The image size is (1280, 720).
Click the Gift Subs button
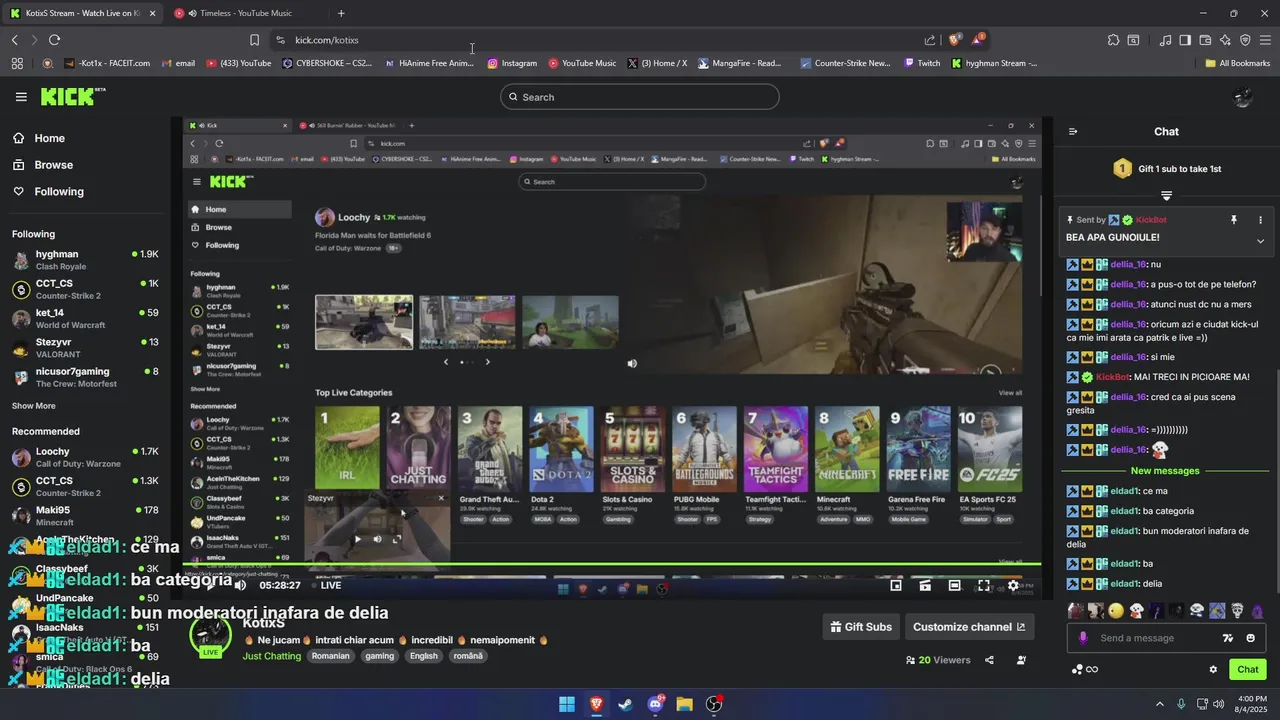coord(861,627)
